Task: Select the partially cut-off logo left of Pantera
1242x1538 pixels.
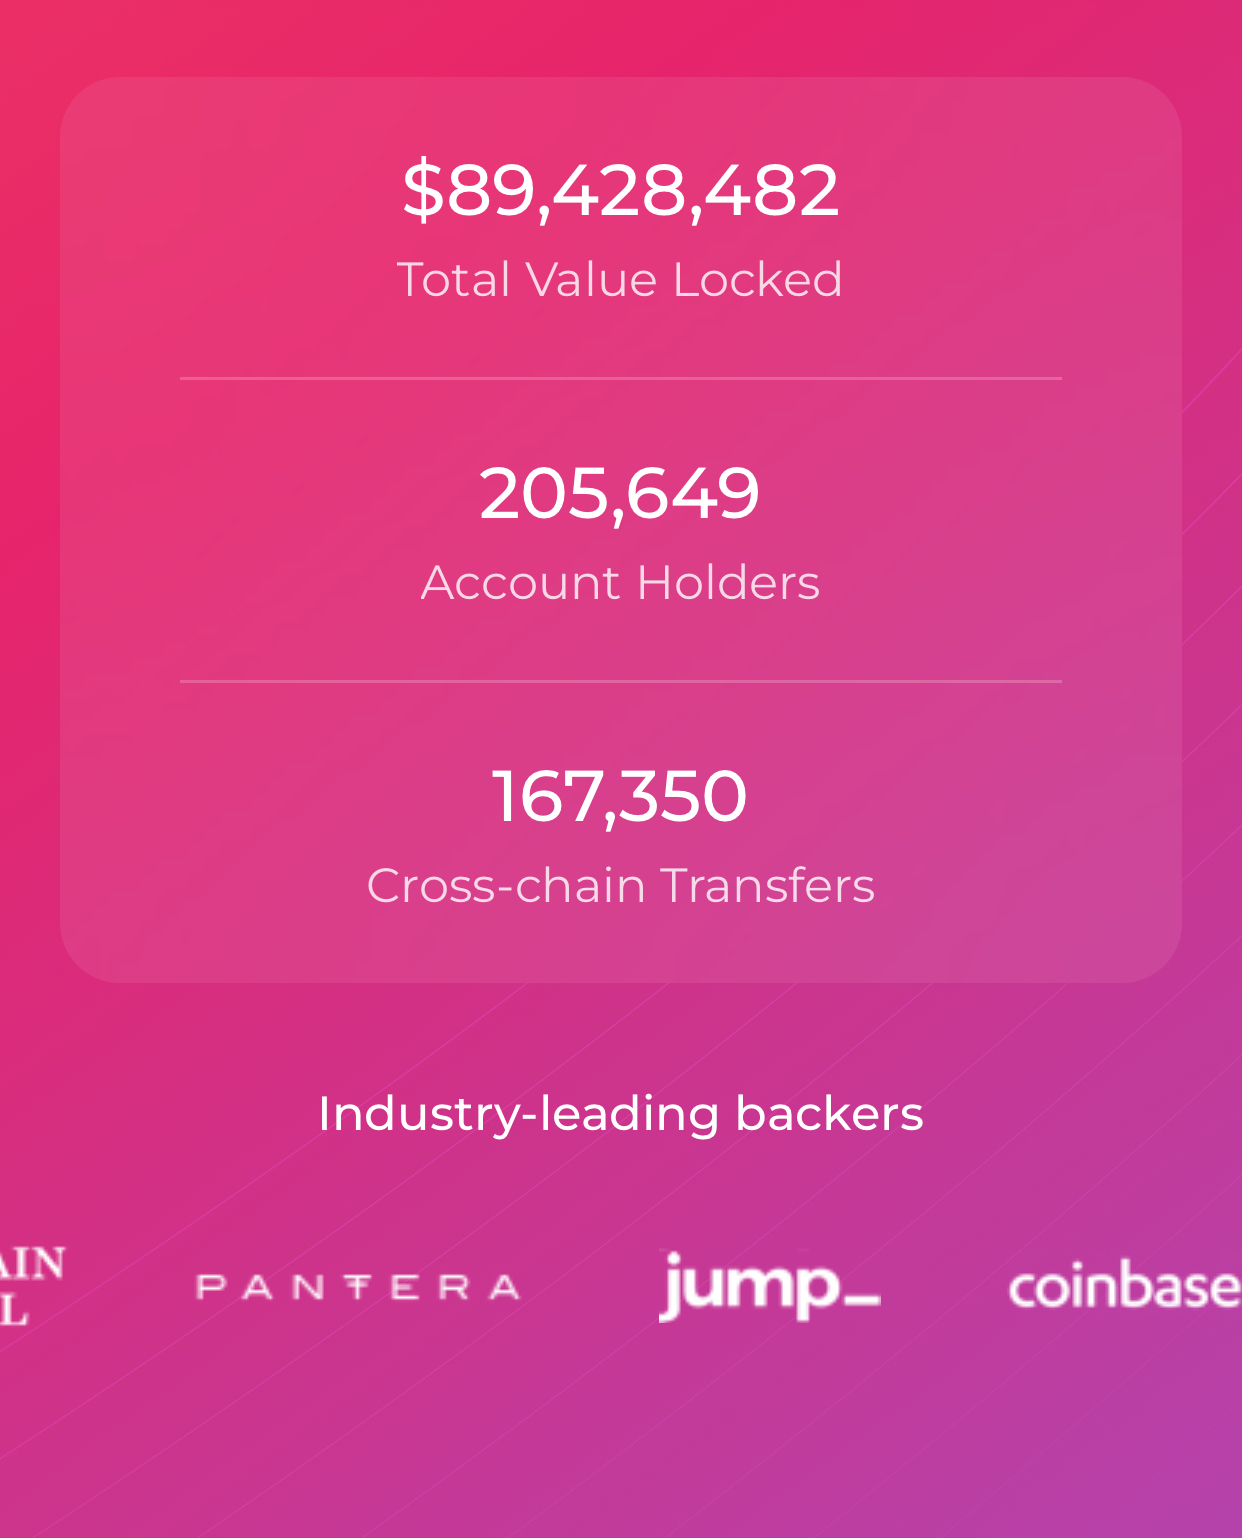Action: (30, 1285)
